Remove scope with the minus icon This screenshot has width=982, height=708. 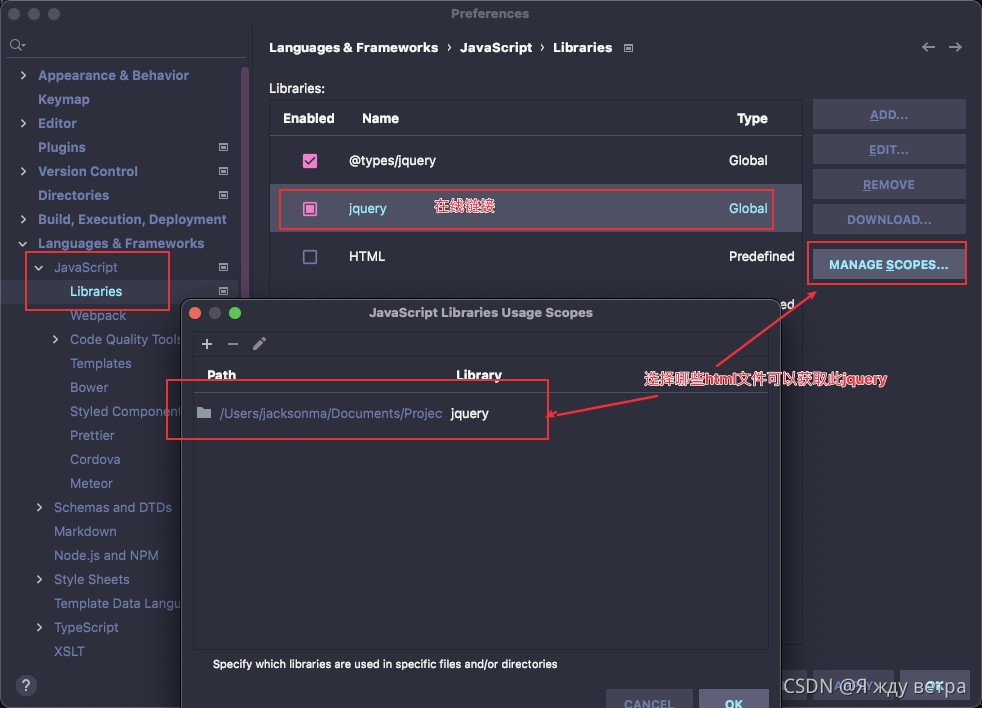(x=233, y=344)
